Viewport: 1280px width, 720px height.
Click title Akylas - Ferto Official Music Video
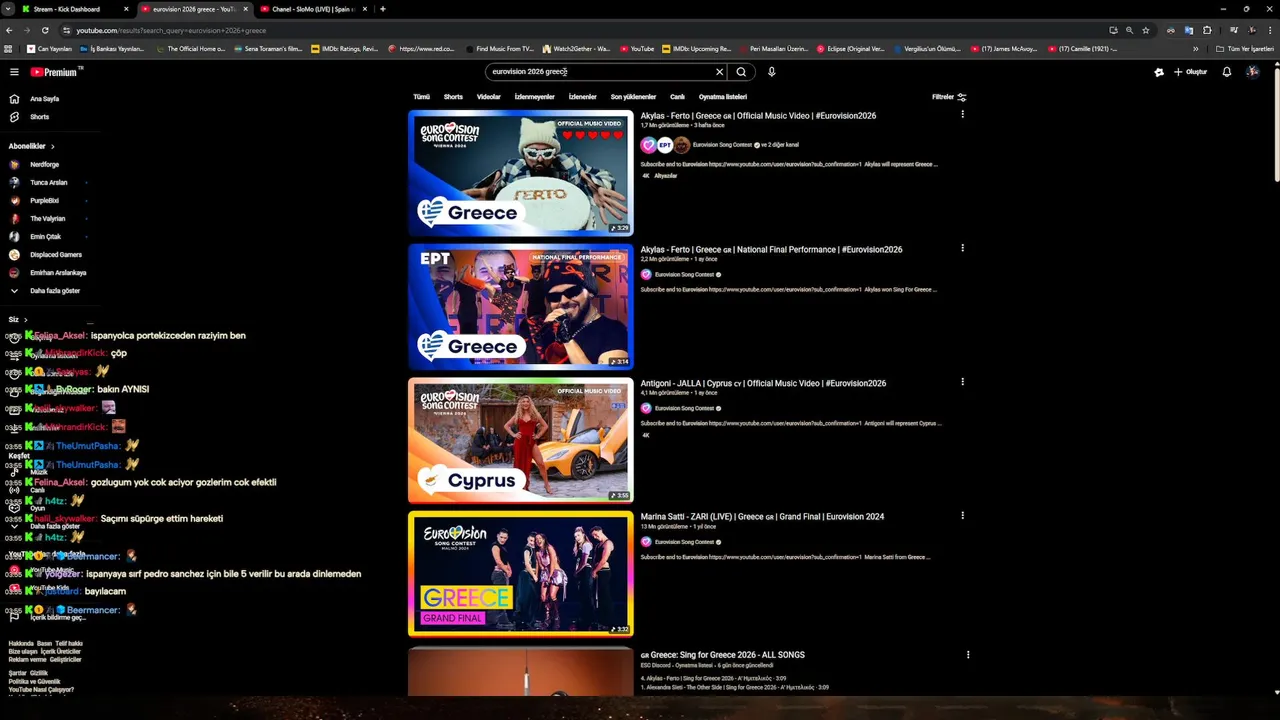[758, 116]
